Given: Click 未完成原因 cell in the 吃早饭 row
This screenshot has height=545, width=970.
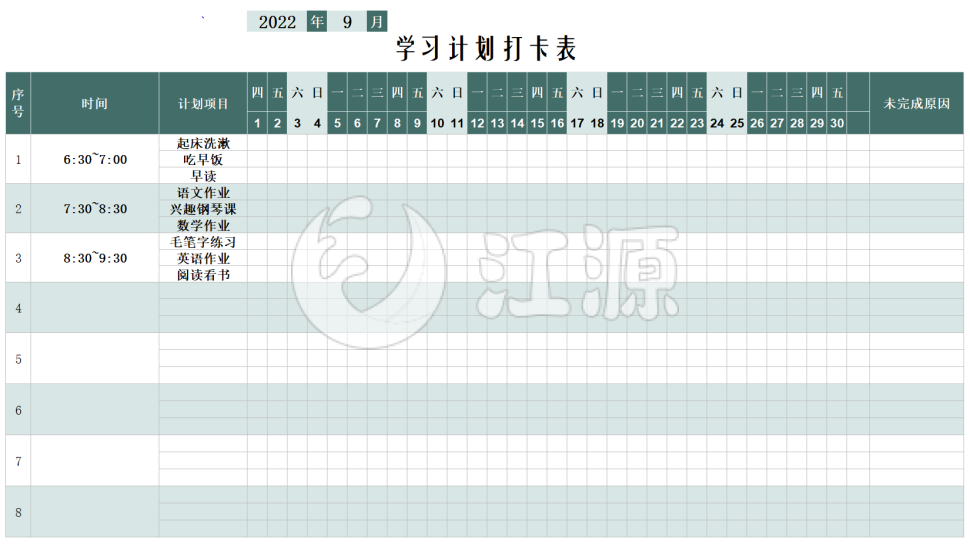Looking at the screenshot, I should 916,159.
